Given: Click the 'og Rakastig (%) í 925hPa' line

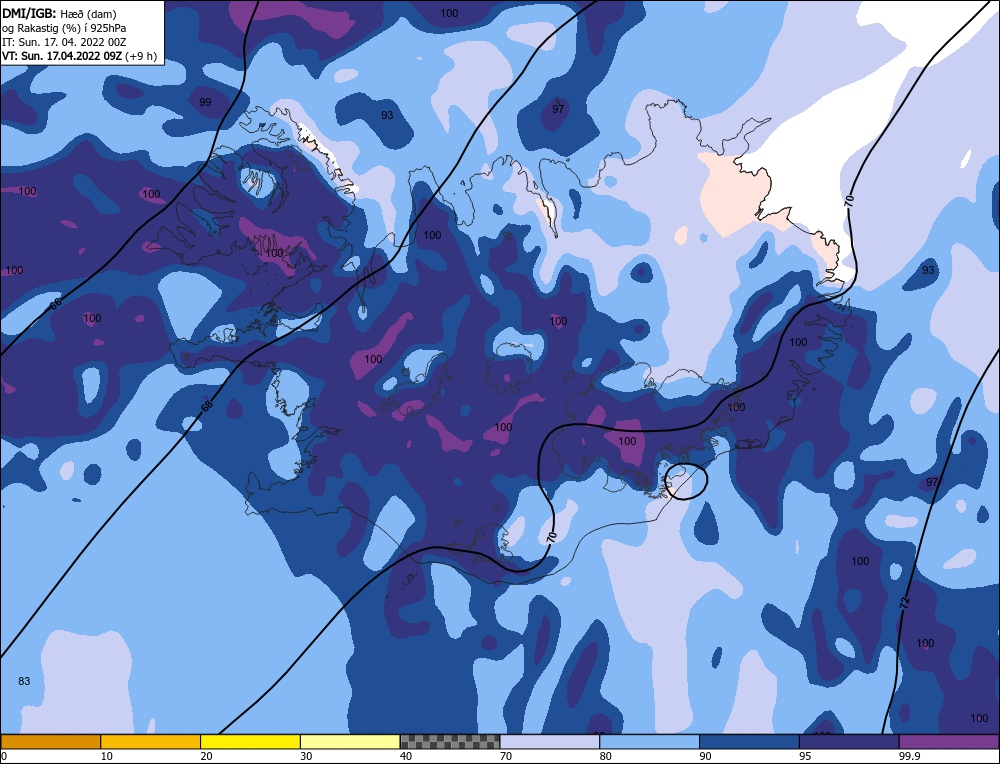Looking at the screenshot, I should 64,28.
